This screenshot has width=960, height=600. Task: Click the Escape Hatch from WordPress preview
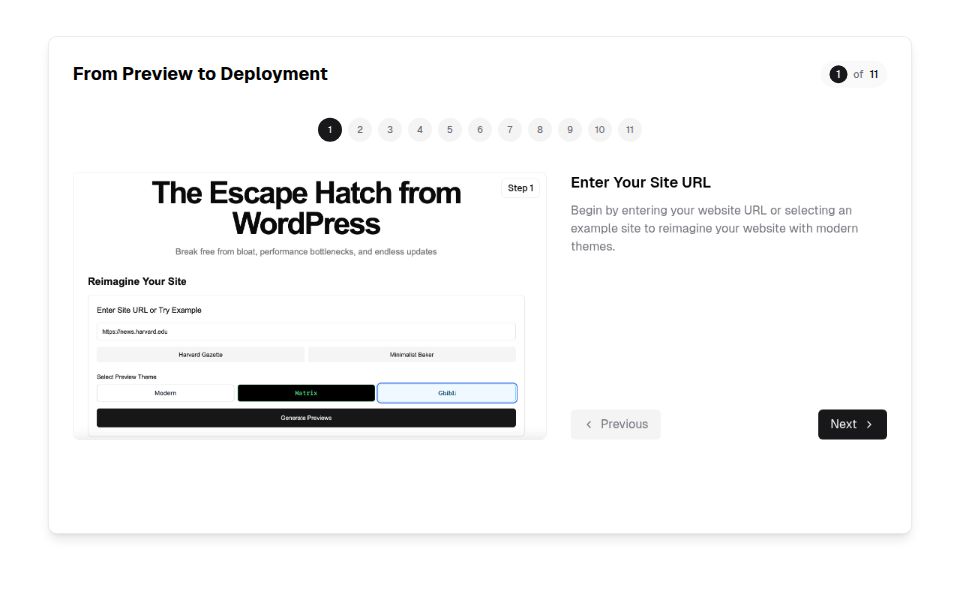[310, 306]
